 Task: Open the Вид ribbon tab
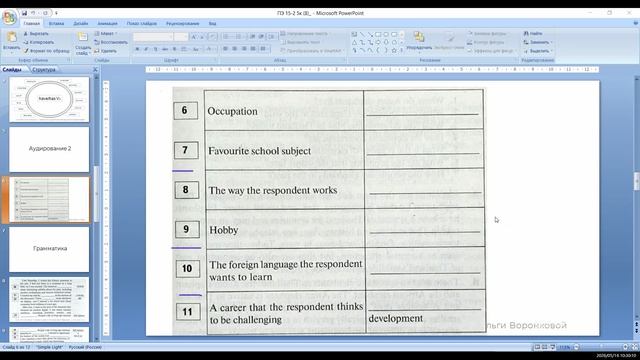tap(212, 24)
